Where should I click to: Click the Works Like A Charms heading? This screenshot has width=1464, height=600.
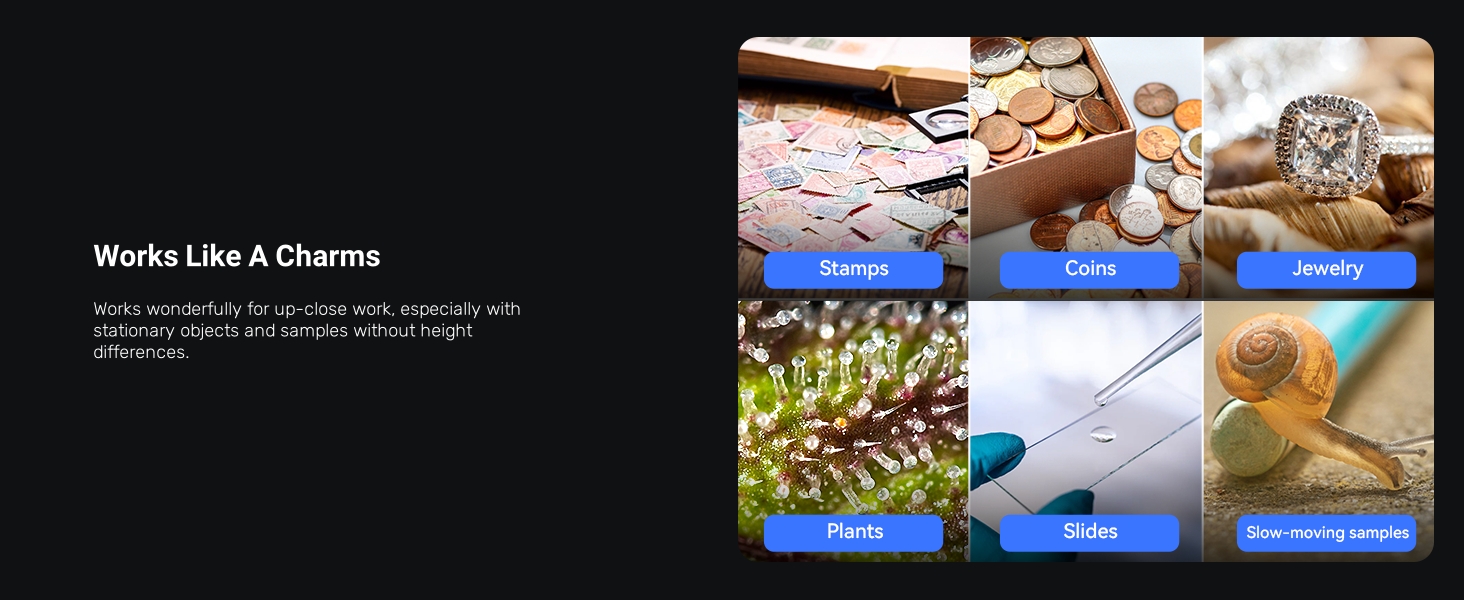pos(237,256)
